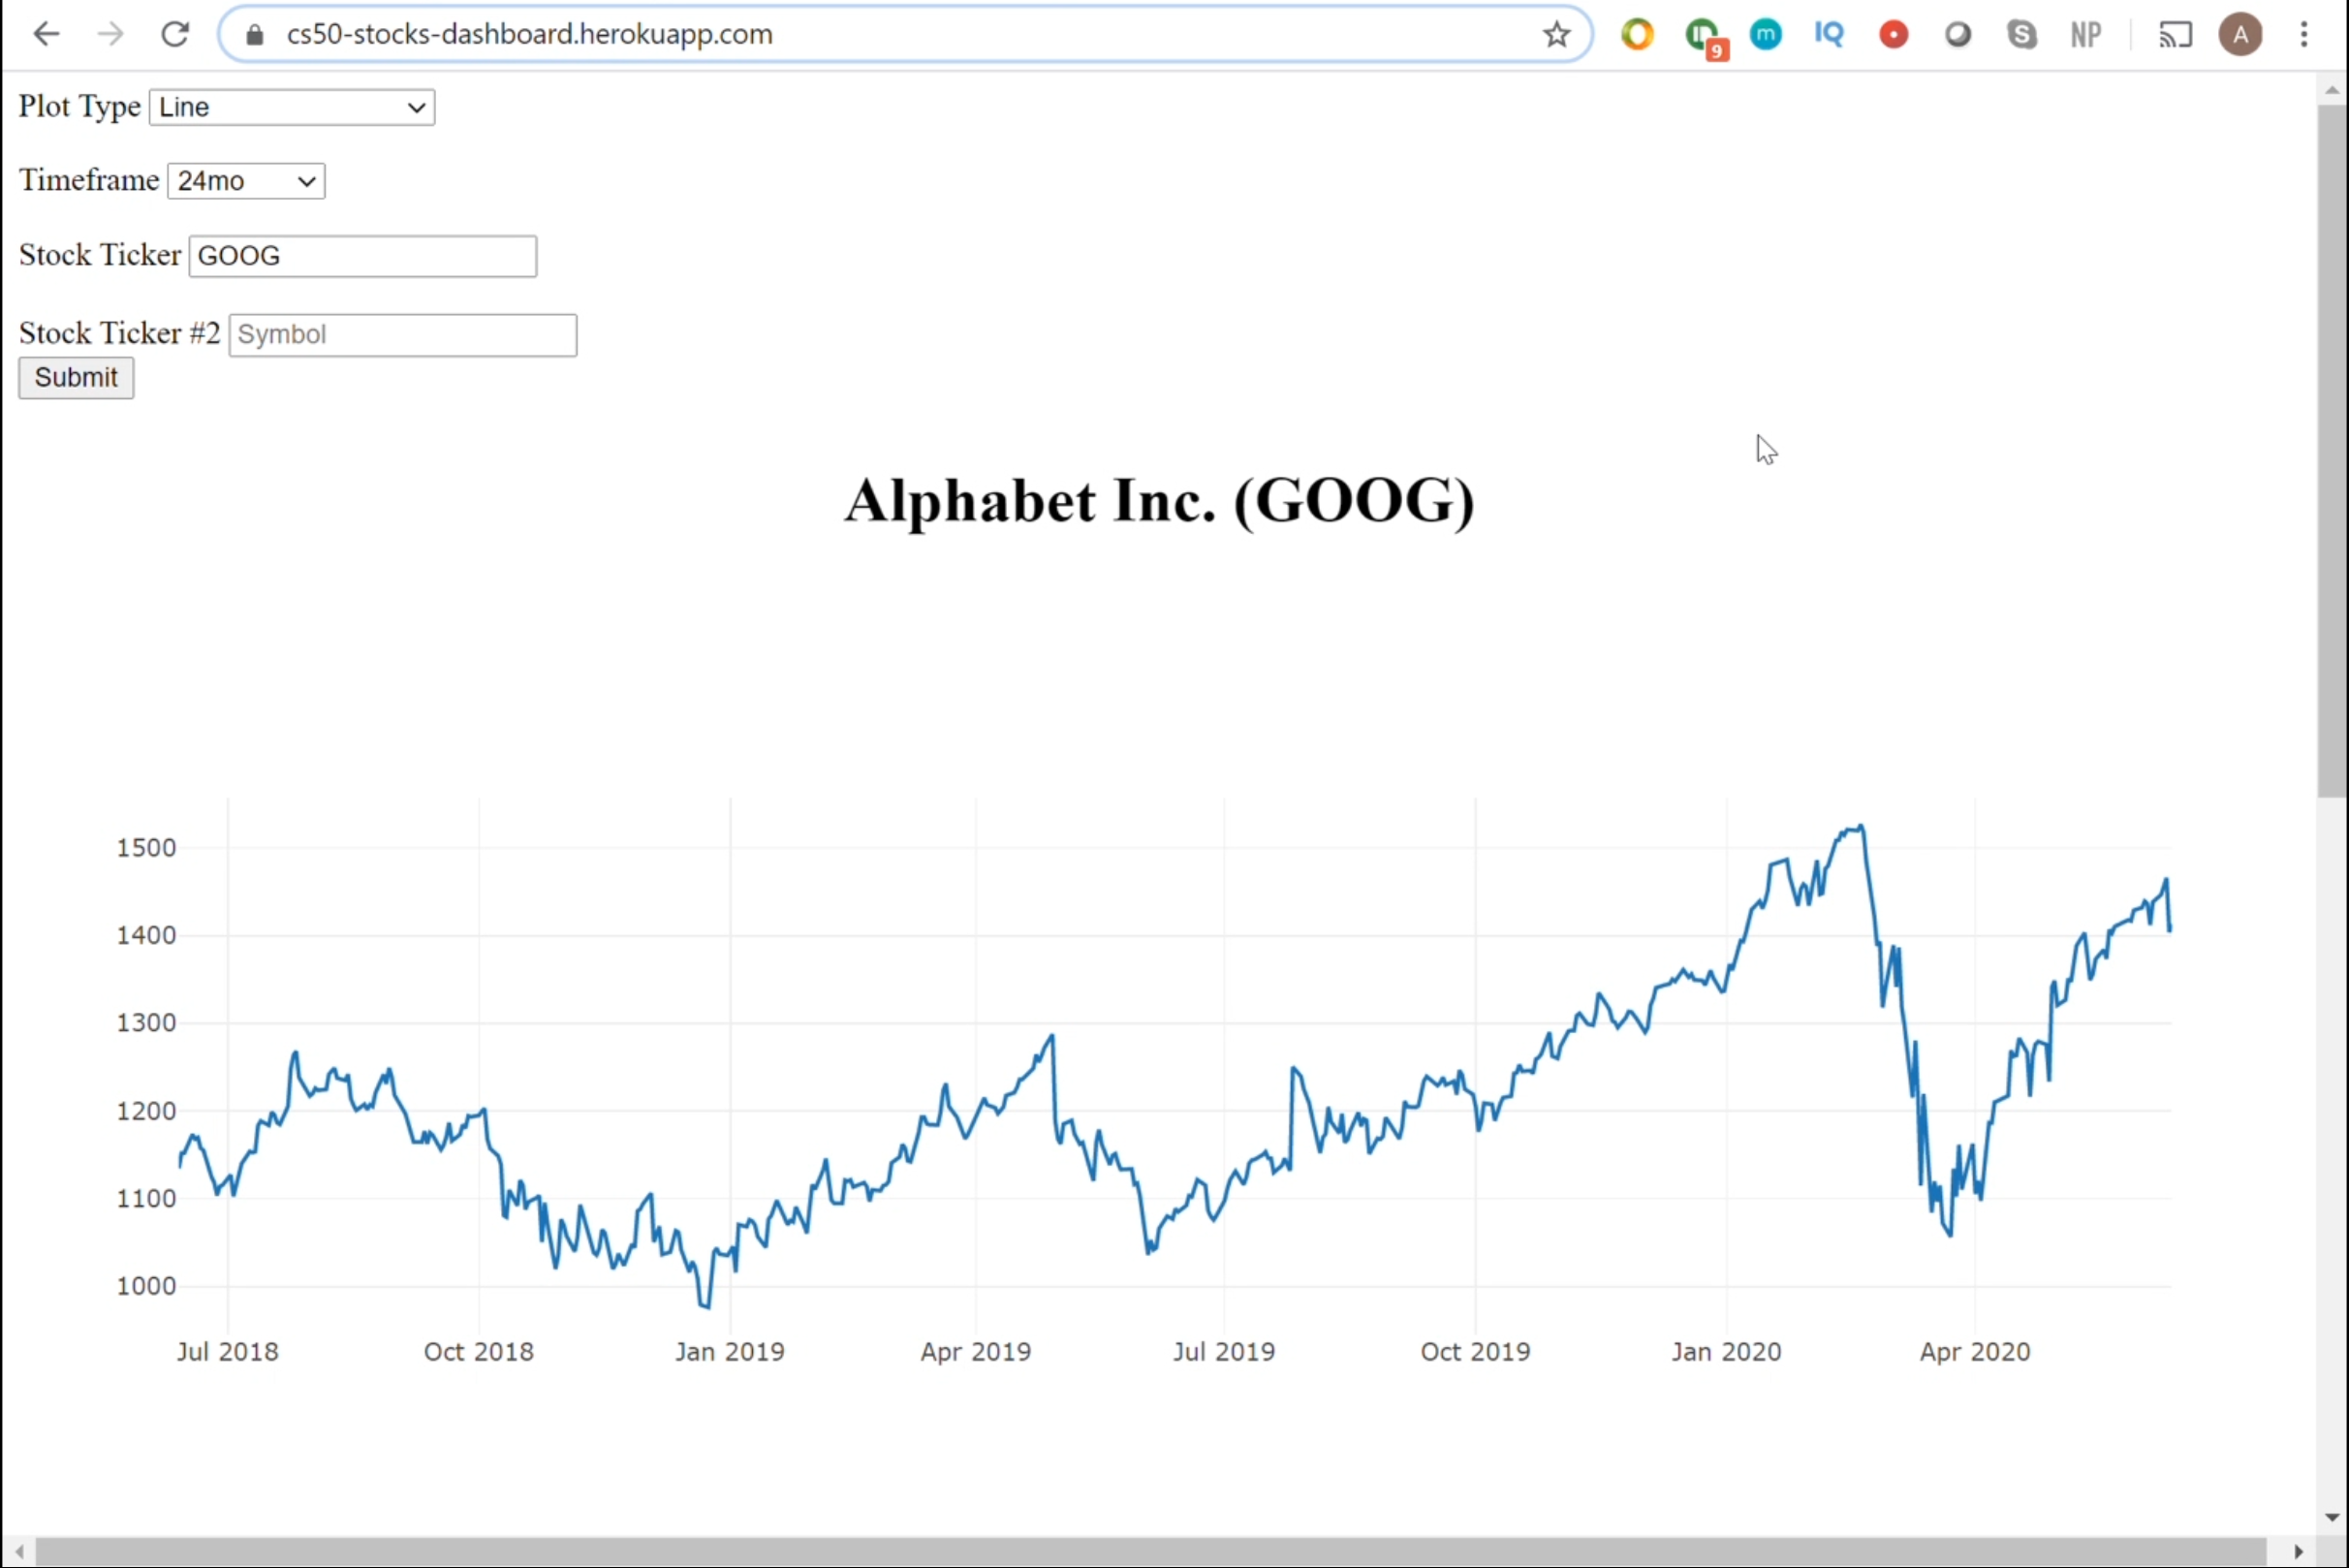Click the orange ring extension icon
This screenshot has height=1568, width=2349.
(x=1637, y=34)
